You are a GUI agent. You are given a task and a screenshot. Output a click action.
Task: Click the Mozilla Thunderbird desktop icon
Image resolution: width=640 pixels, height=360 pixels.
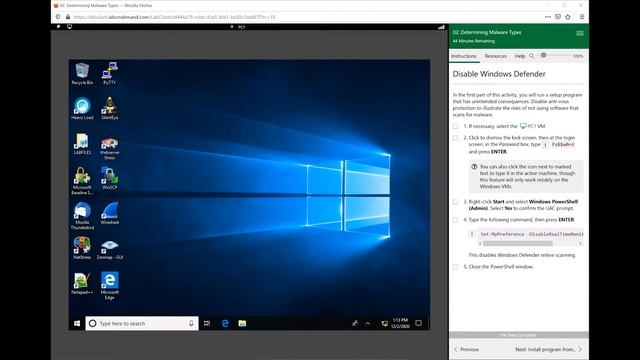point(82,216)
